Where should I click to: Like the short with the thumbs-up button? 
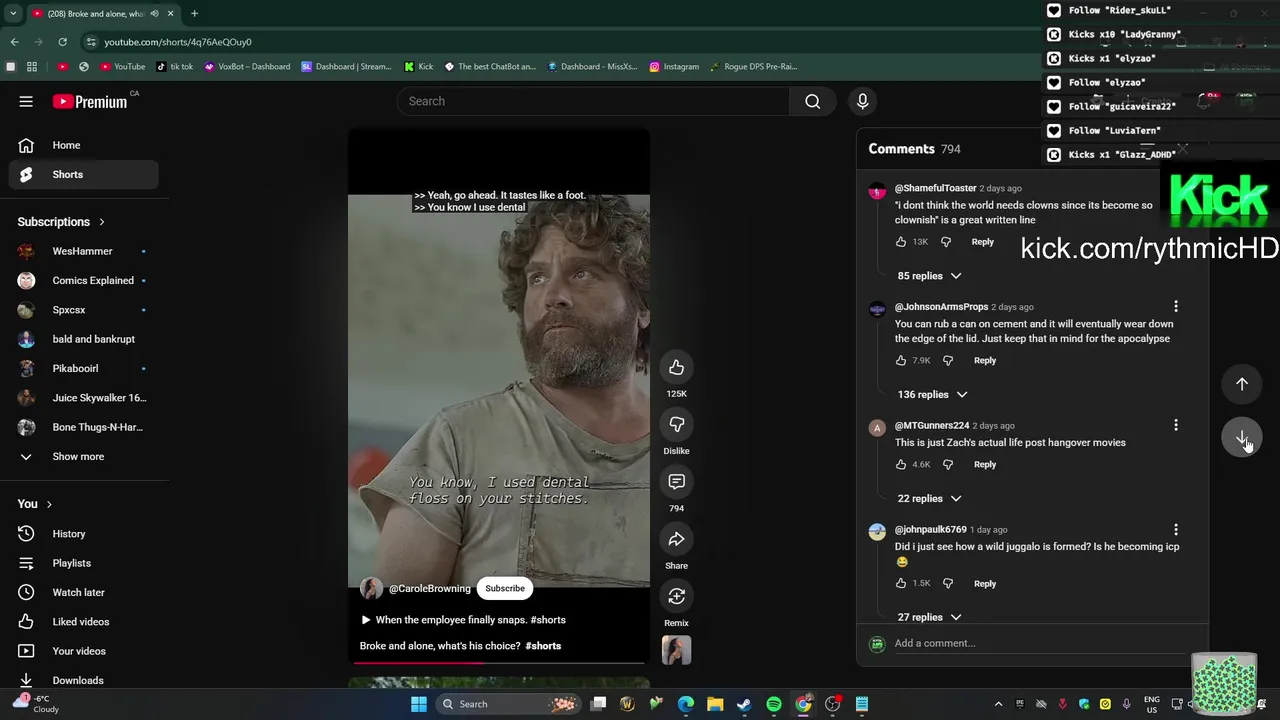click(x=676, y=367)
